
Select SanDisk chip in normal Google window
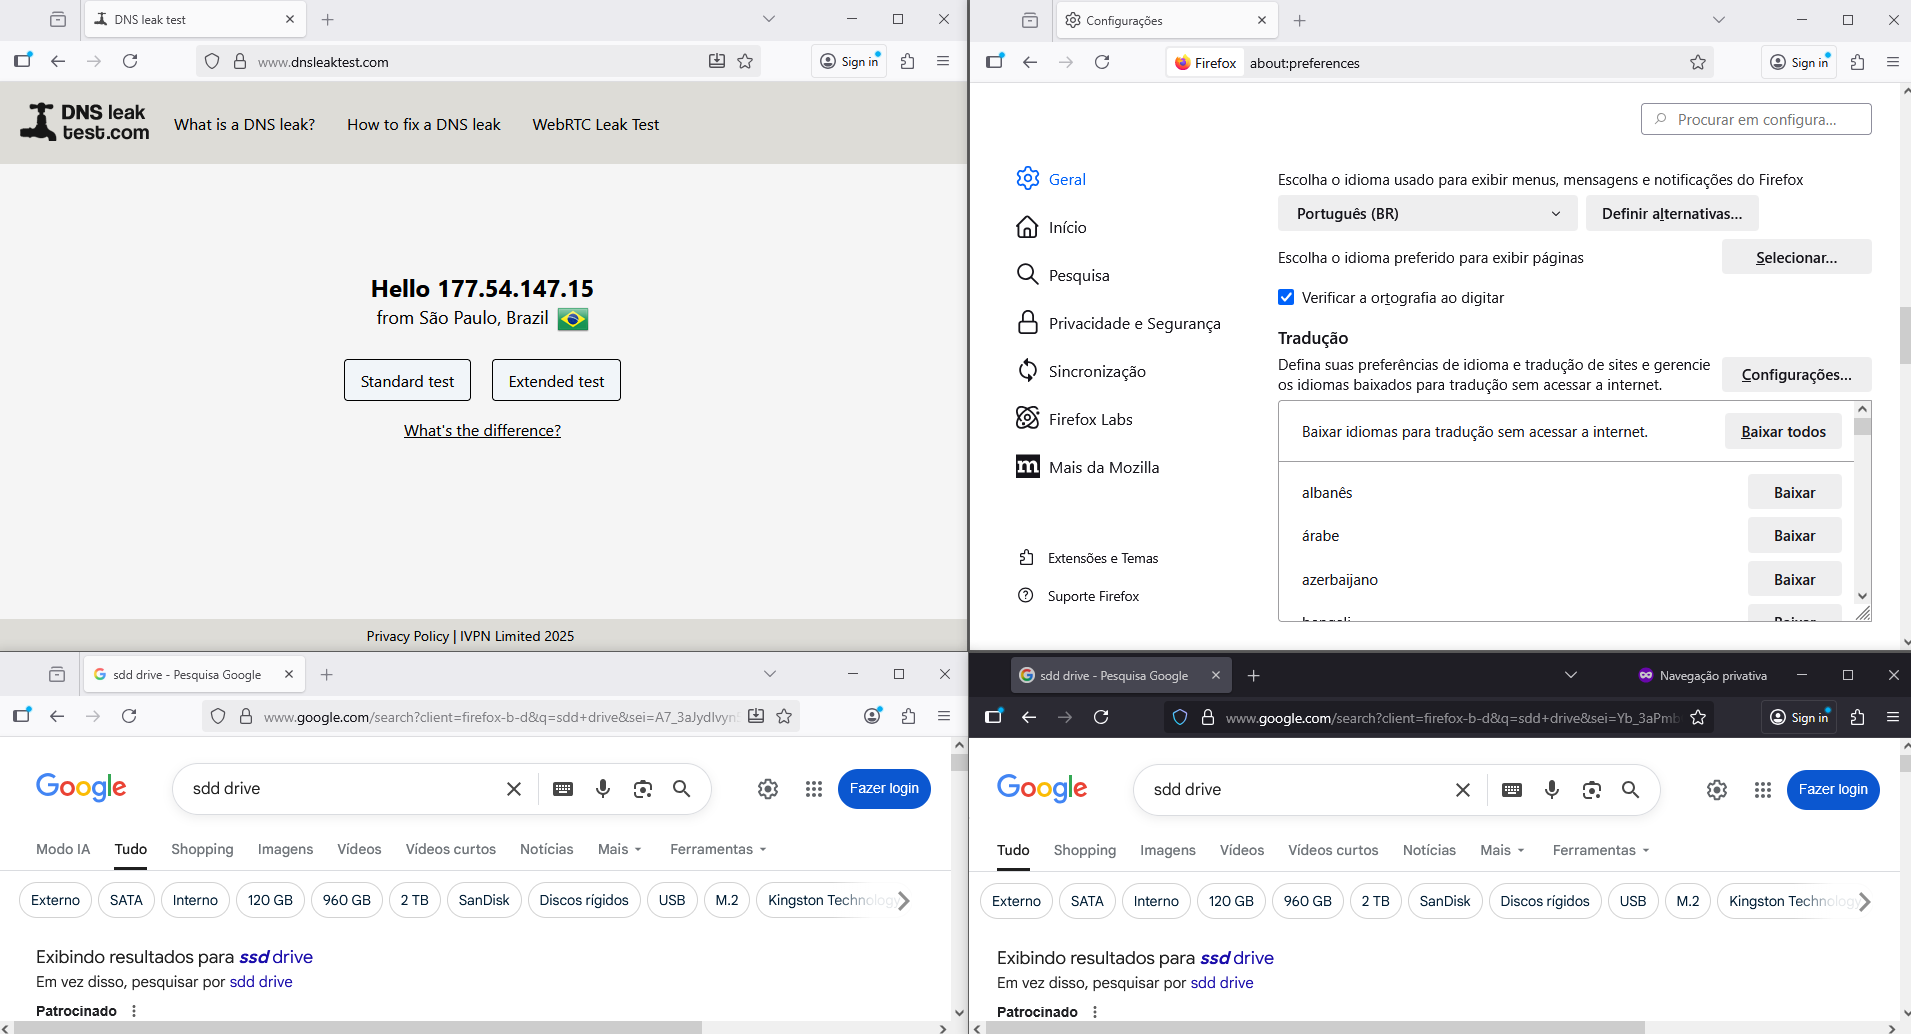pyautogui.click(x=484, y=901)
